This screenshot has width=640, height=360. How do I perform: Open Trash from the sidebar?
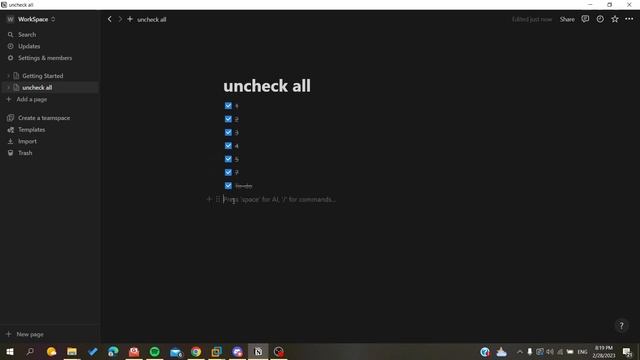[25, 153]
